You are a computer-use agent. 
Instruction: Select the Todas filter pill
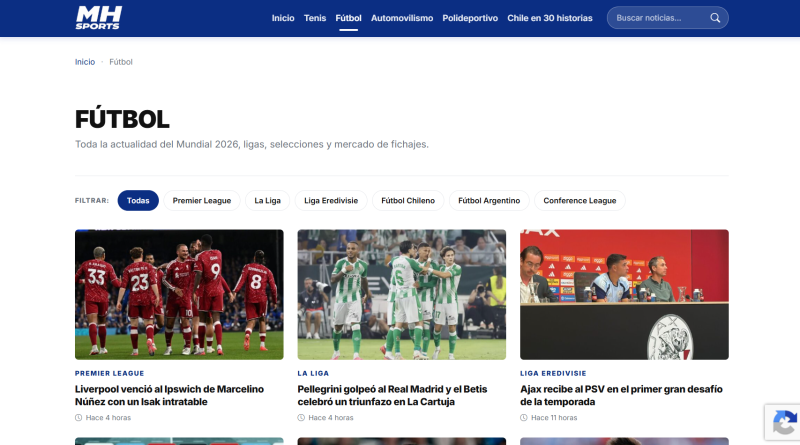click(138, 201)
